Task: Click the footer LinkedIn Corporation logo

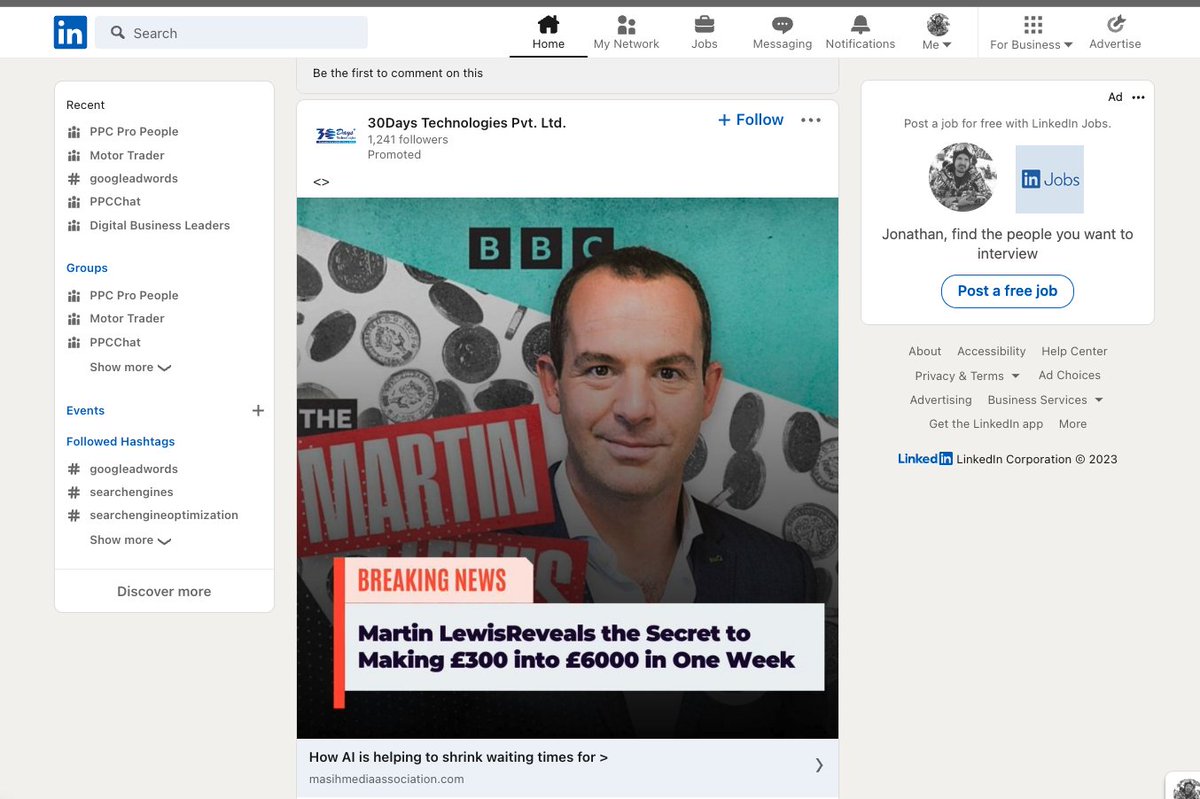Action: click(925, 459)
